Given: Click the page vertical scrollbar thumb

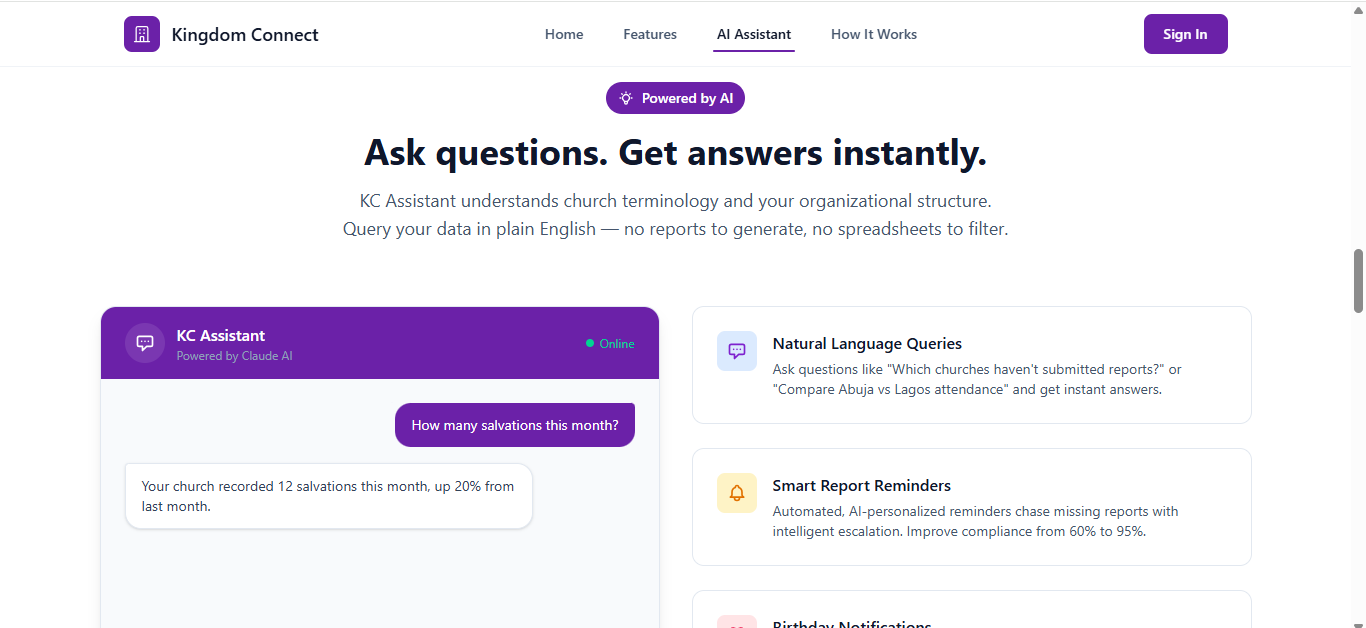Looking at the screenshot, I should [x=1358, y=281].
